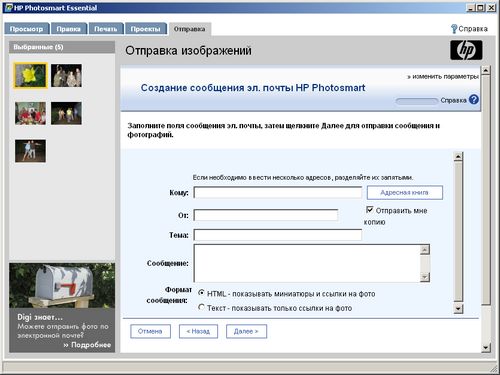
Task: Click inner form scrollbar down arrow
Action: [458, 309]
